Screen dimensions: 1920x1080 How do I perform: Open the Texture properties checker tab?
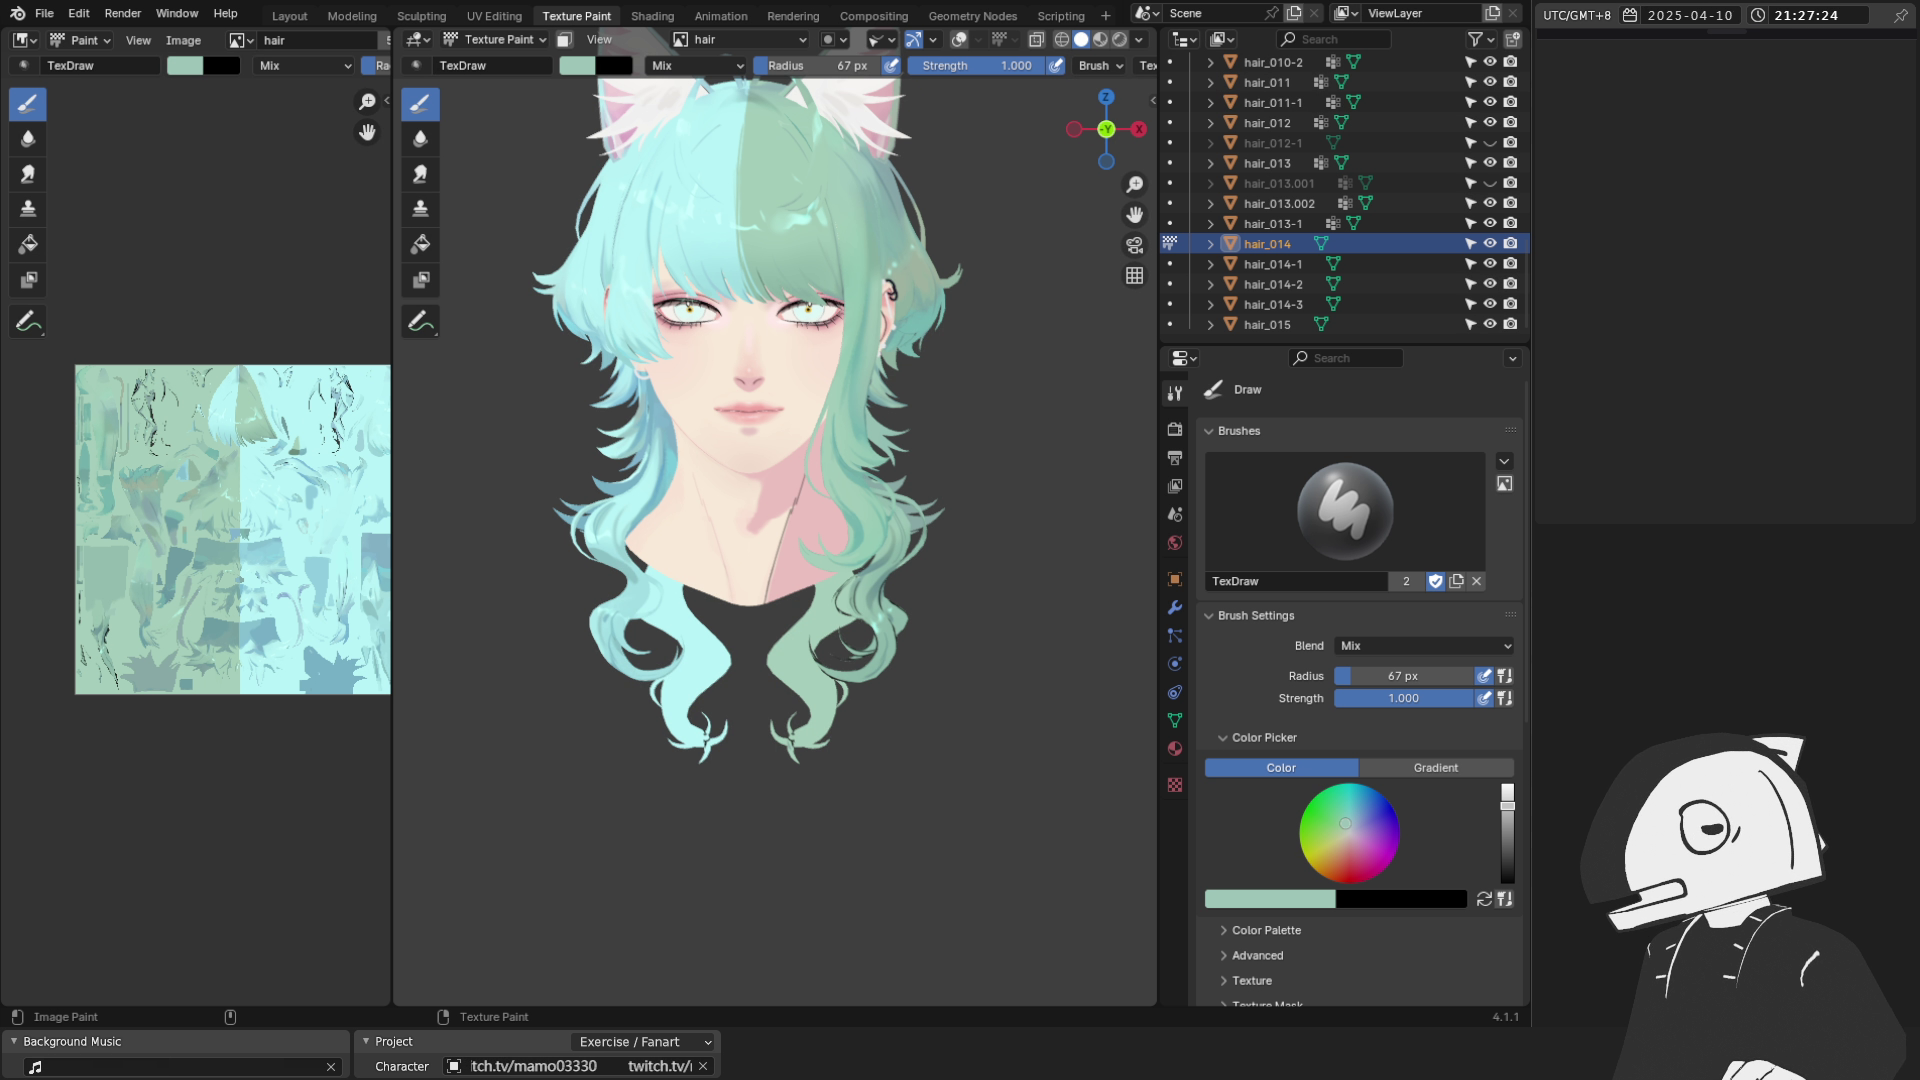coord(1175,786)
